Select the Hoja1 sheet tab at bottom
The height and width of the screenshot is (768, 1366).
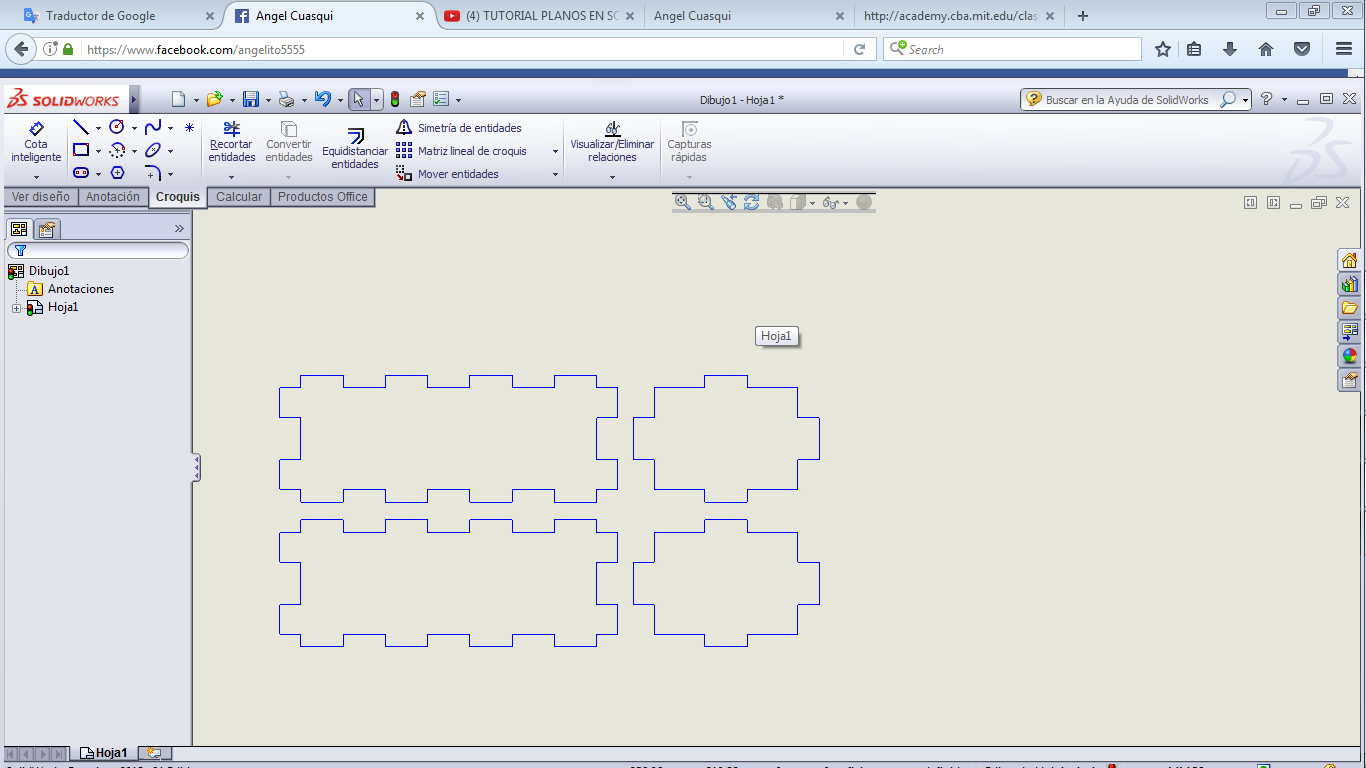click(104, 753)
